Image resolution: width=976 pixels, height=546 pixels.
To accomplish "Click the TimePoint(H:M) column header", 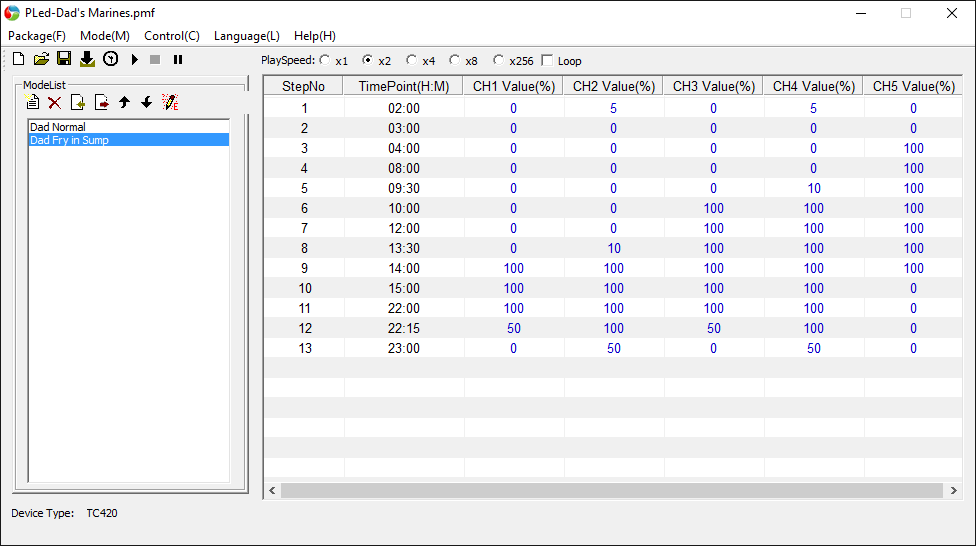I will (403, 87).
